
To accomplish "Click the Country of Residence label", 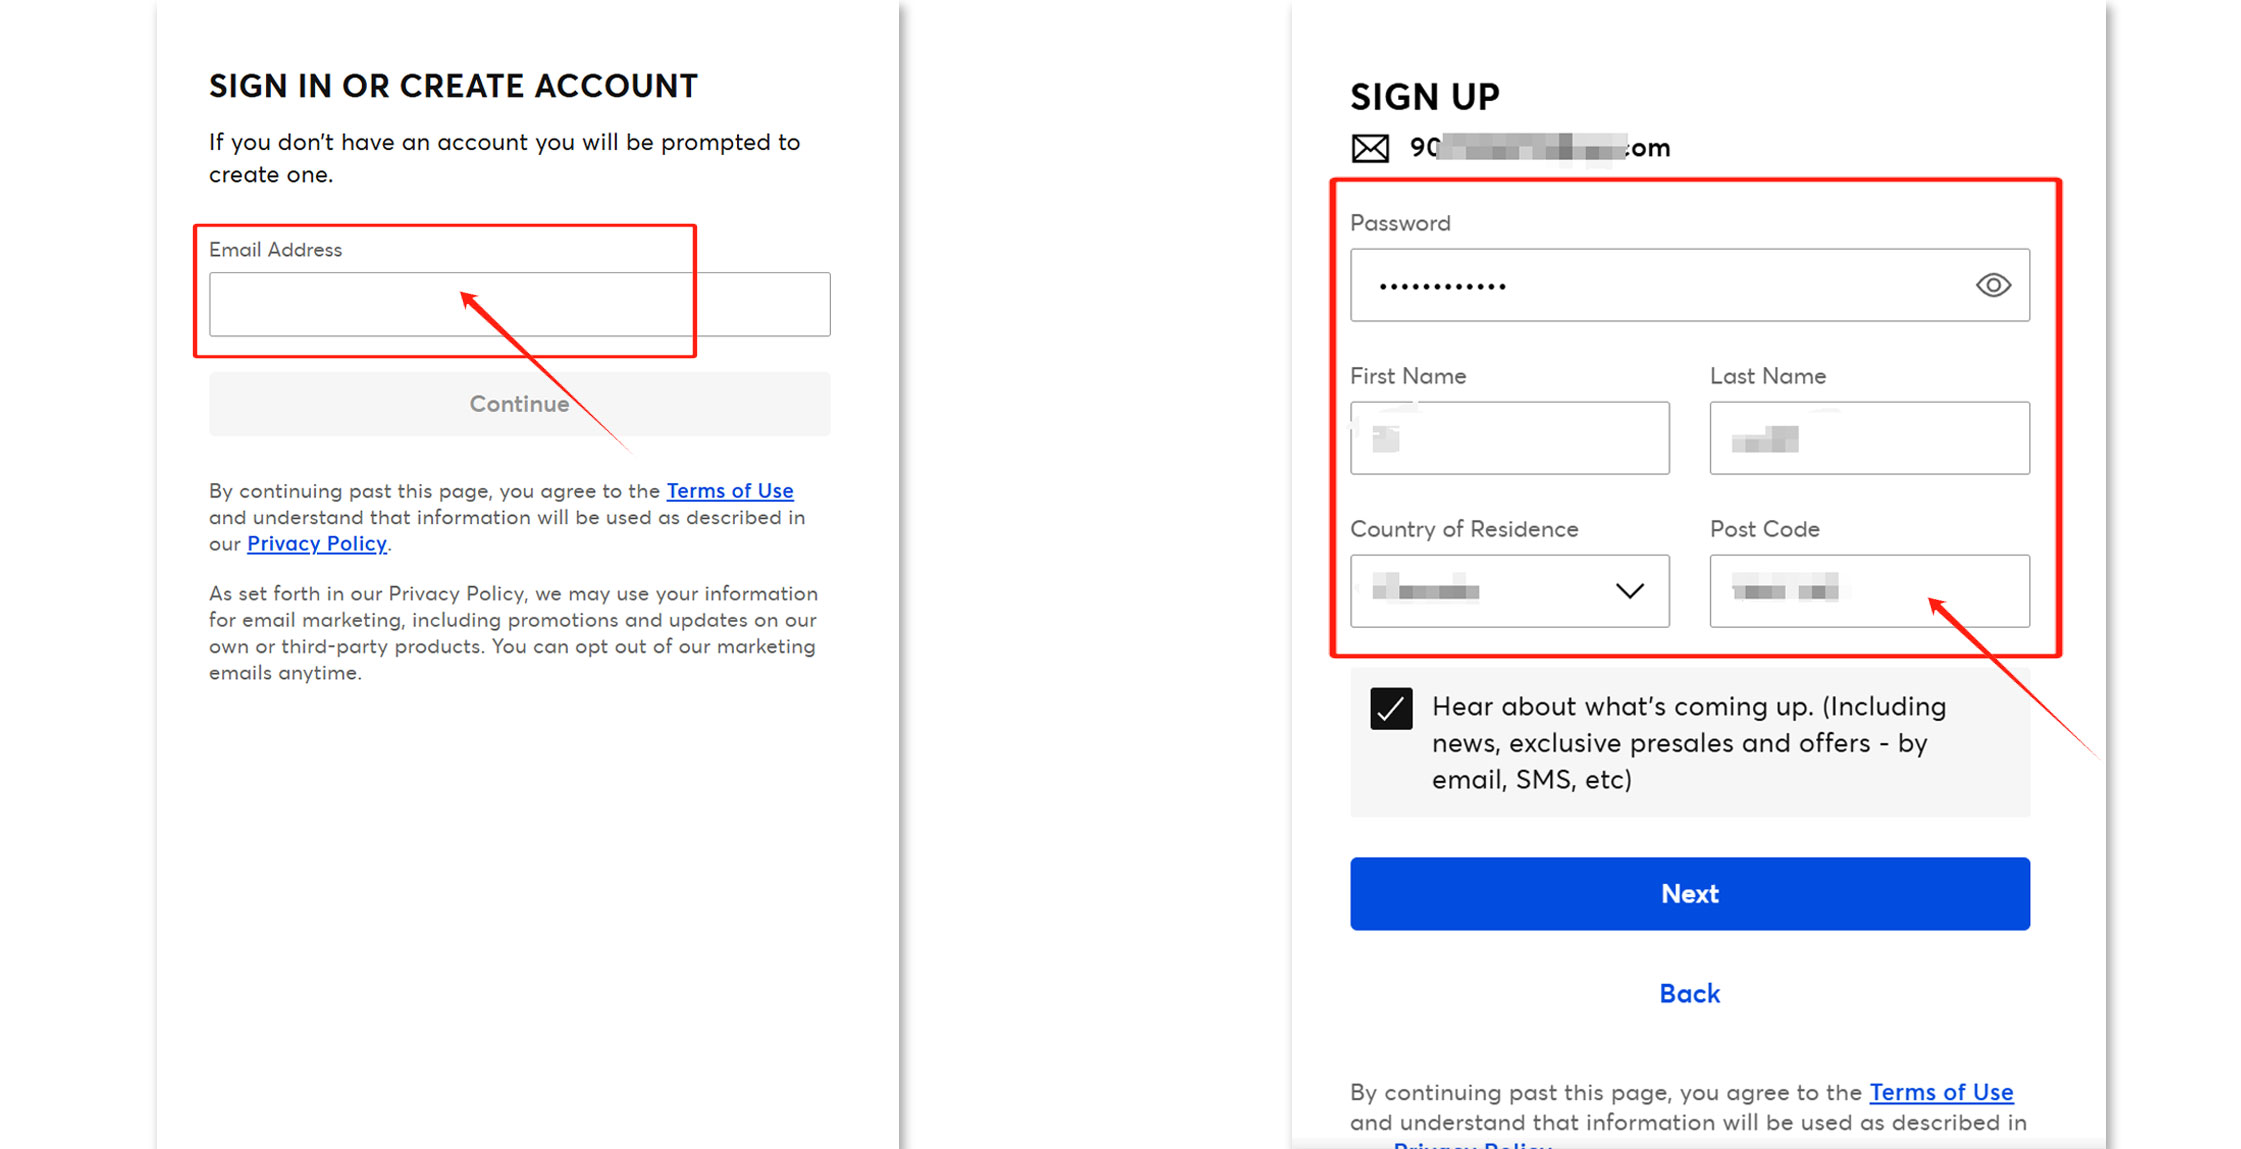I will pos(1464,529).
